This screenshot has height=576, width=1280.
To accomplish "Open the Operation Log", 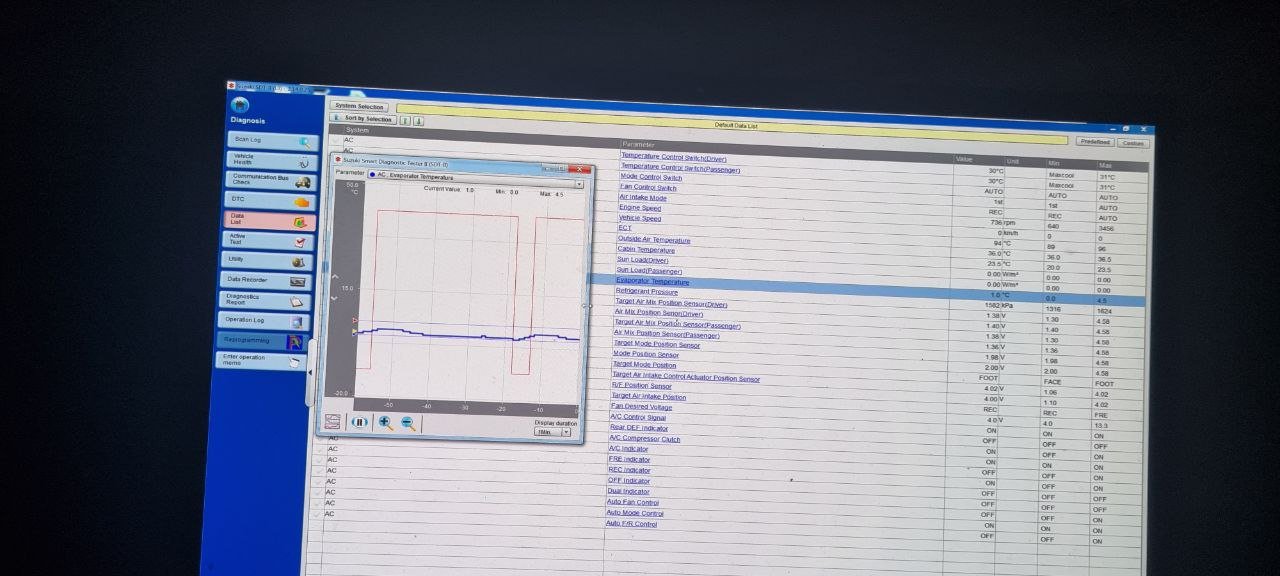I will click(x=262, y=321).
